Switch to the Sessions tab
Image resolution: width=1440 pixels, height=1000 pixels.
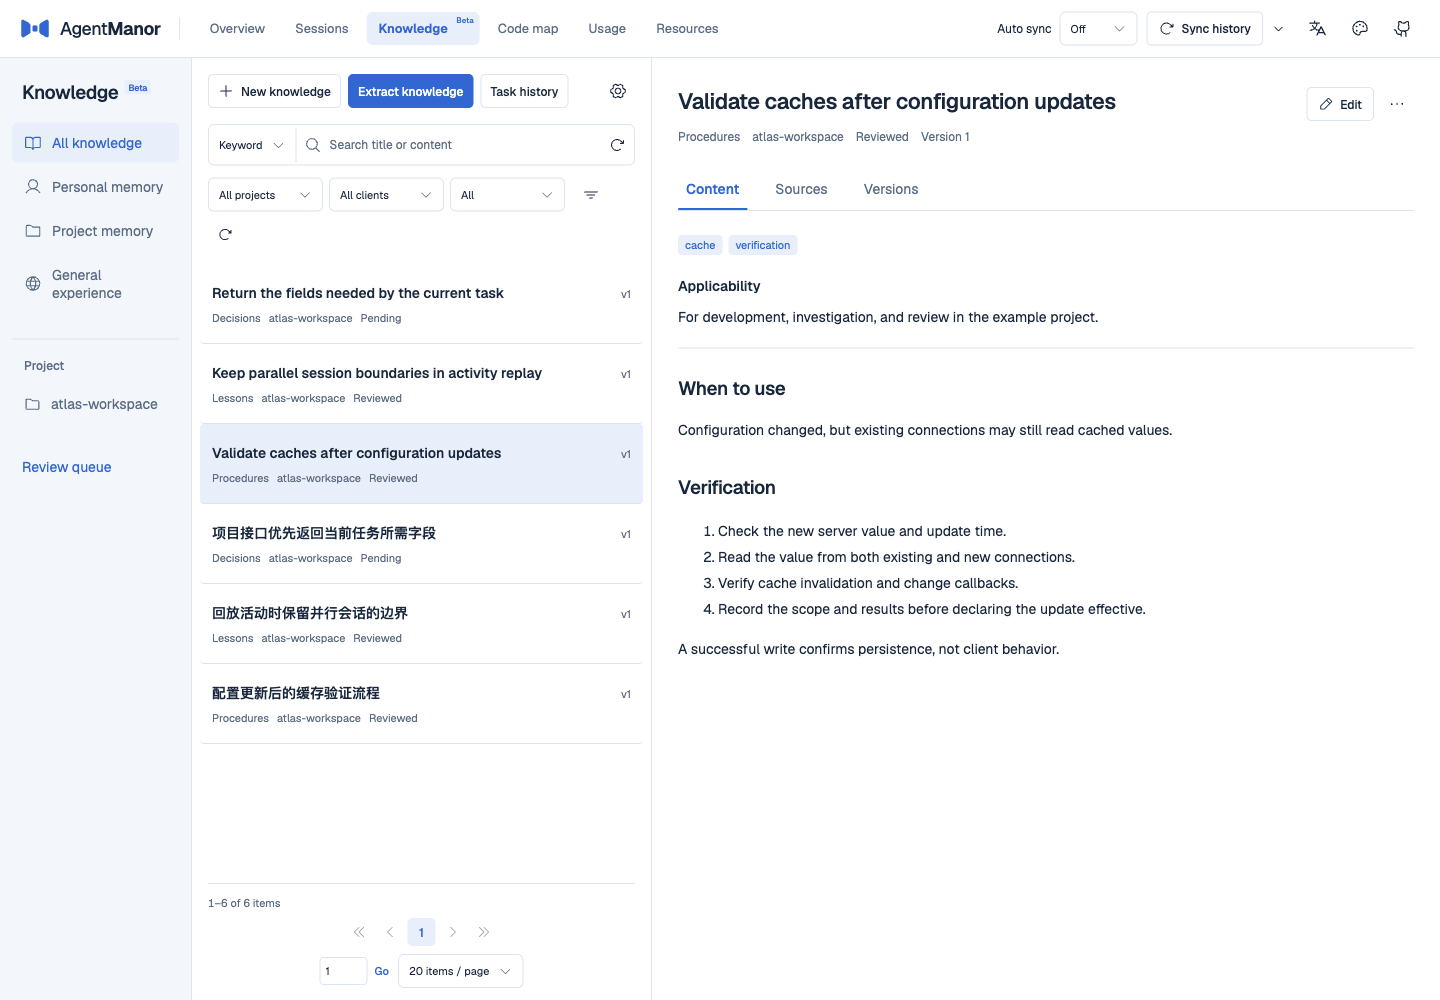322,29
